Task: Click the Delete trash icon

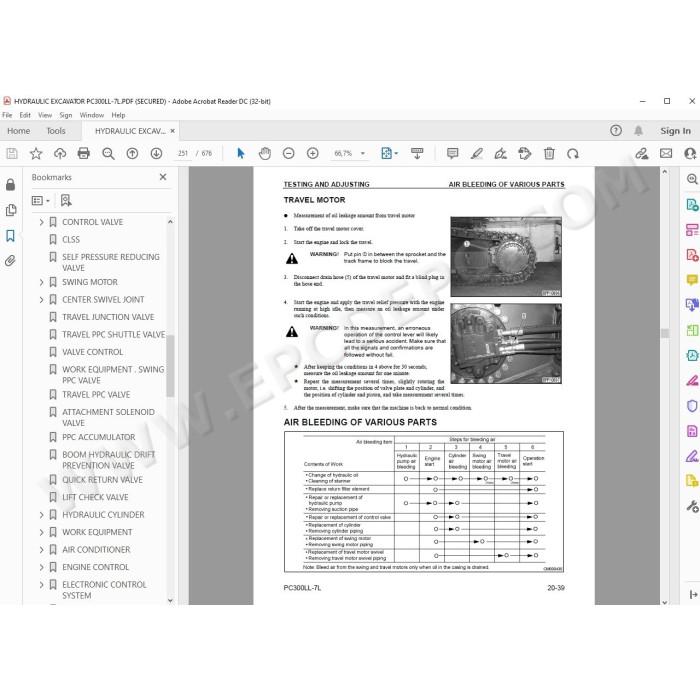Action: (x=549, y=154)
